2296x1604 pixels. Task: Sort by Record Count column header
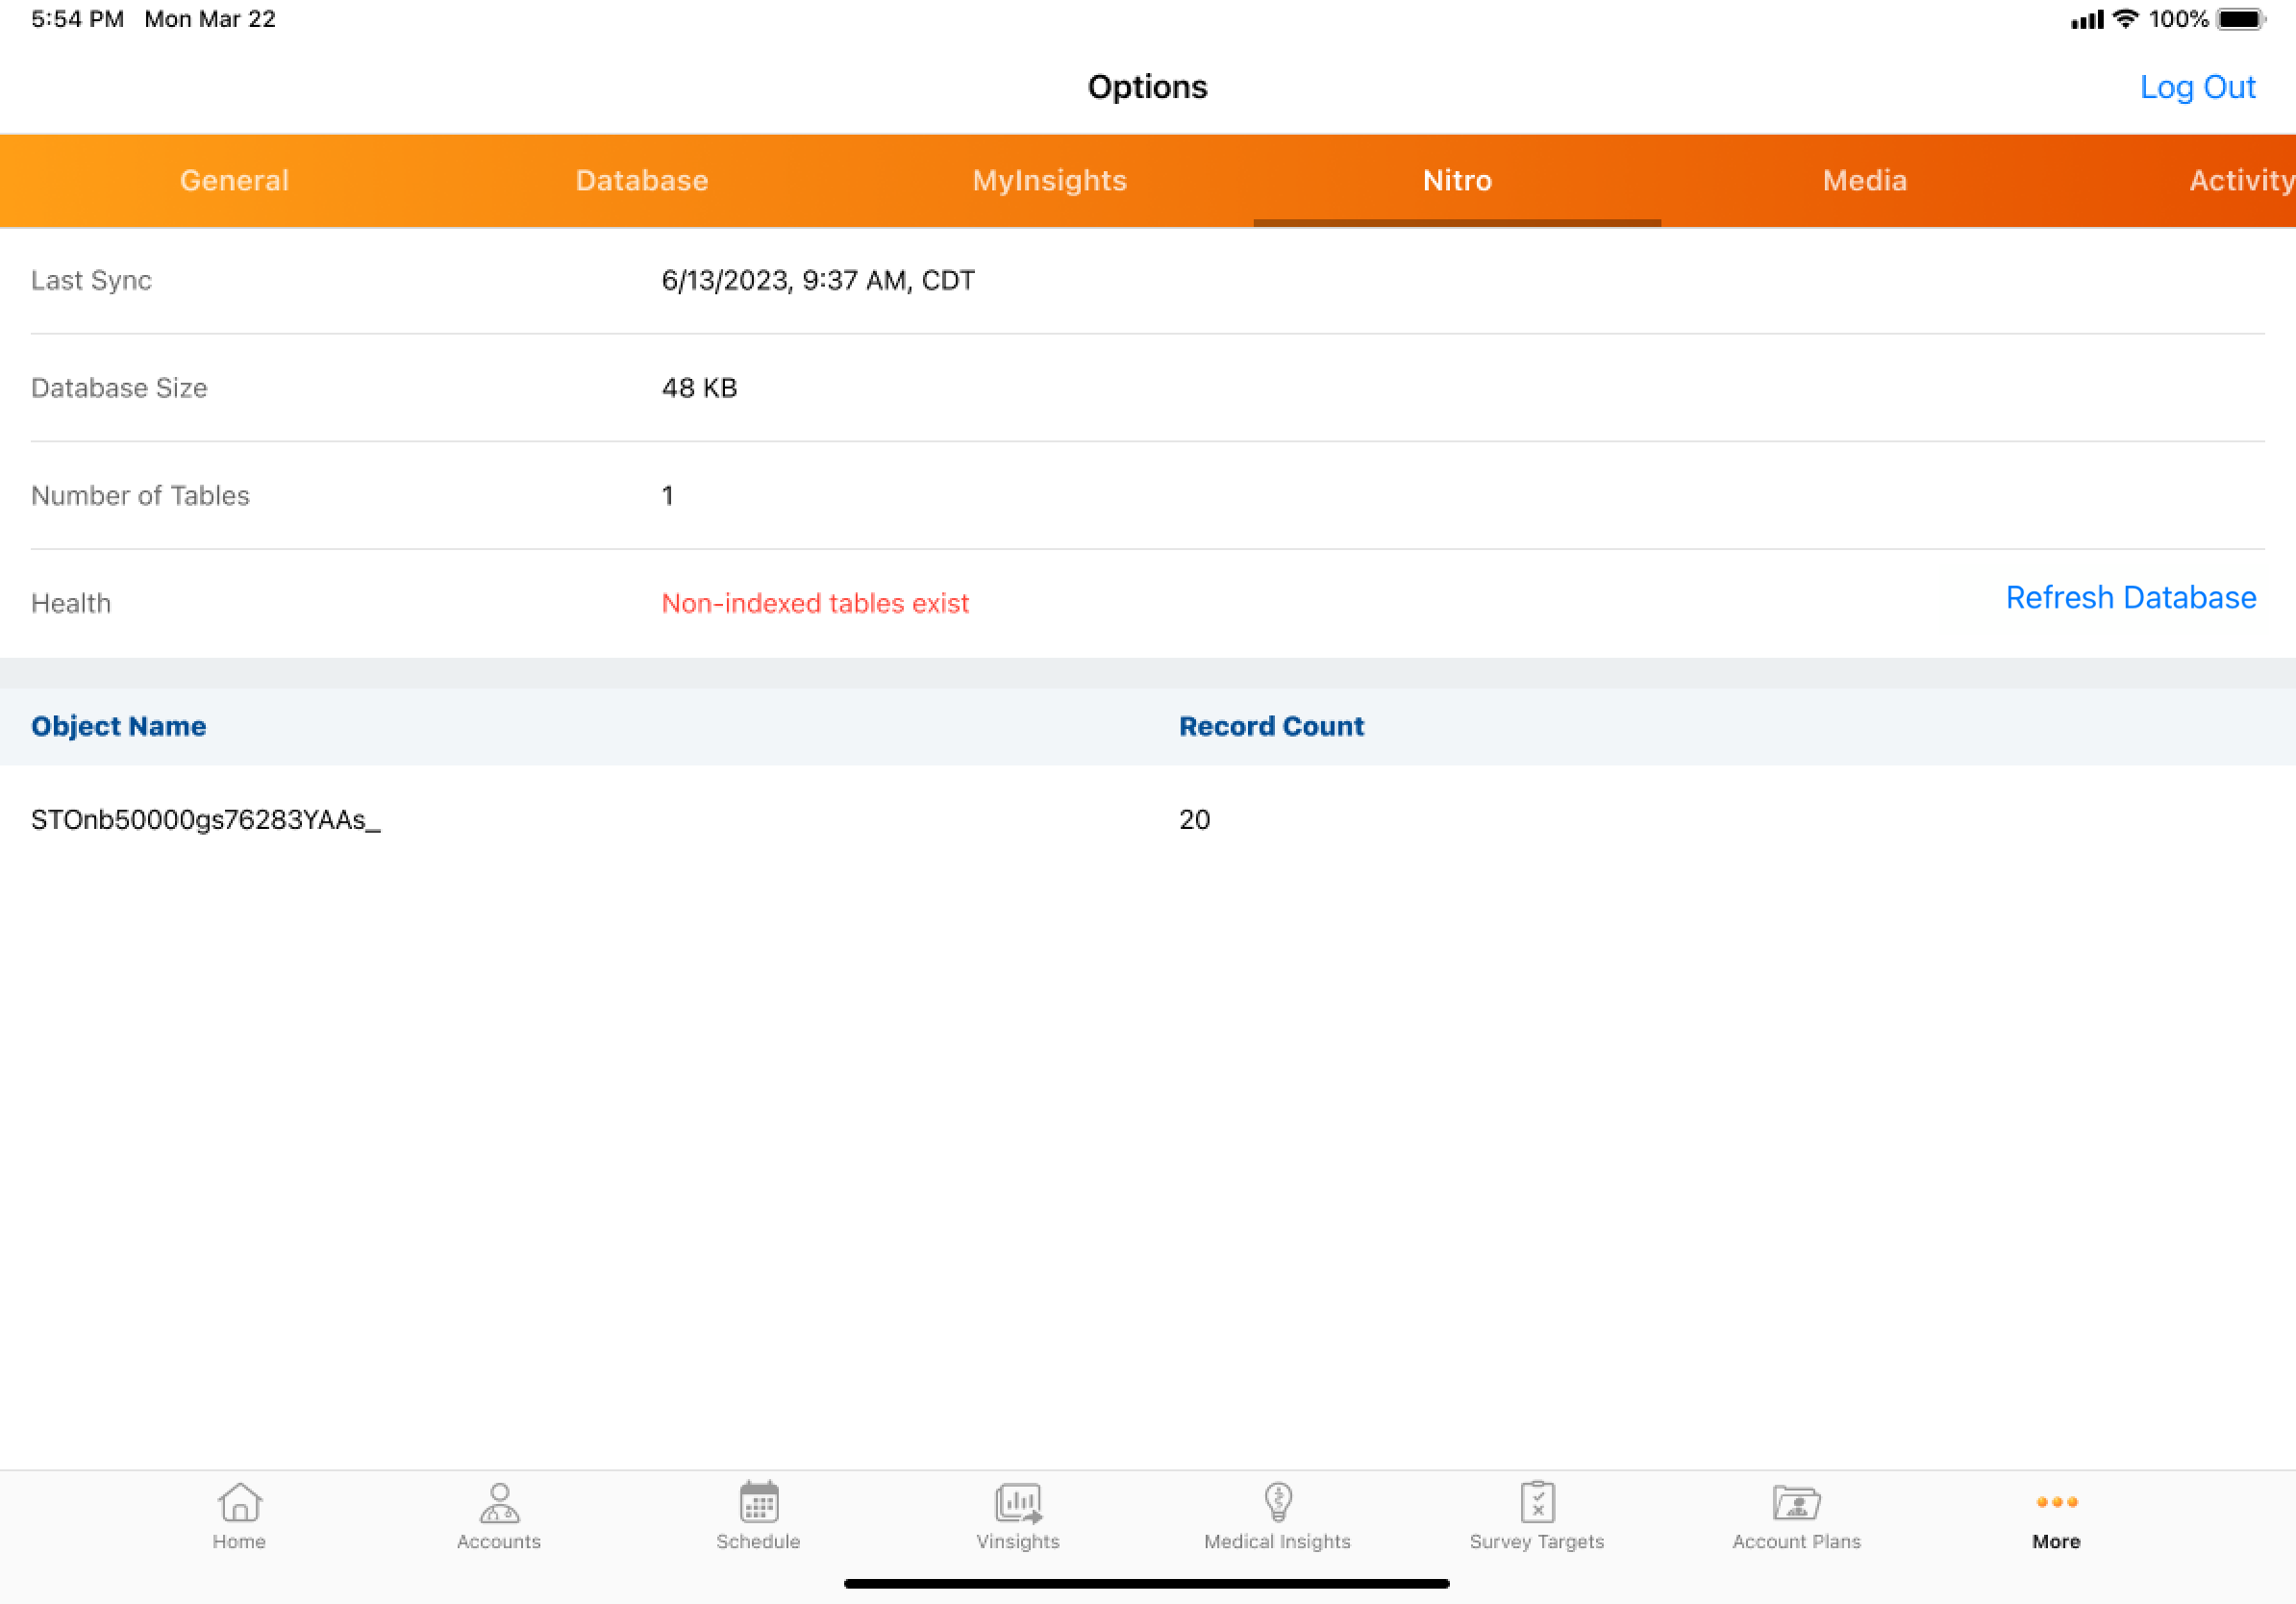(1270, 726)
